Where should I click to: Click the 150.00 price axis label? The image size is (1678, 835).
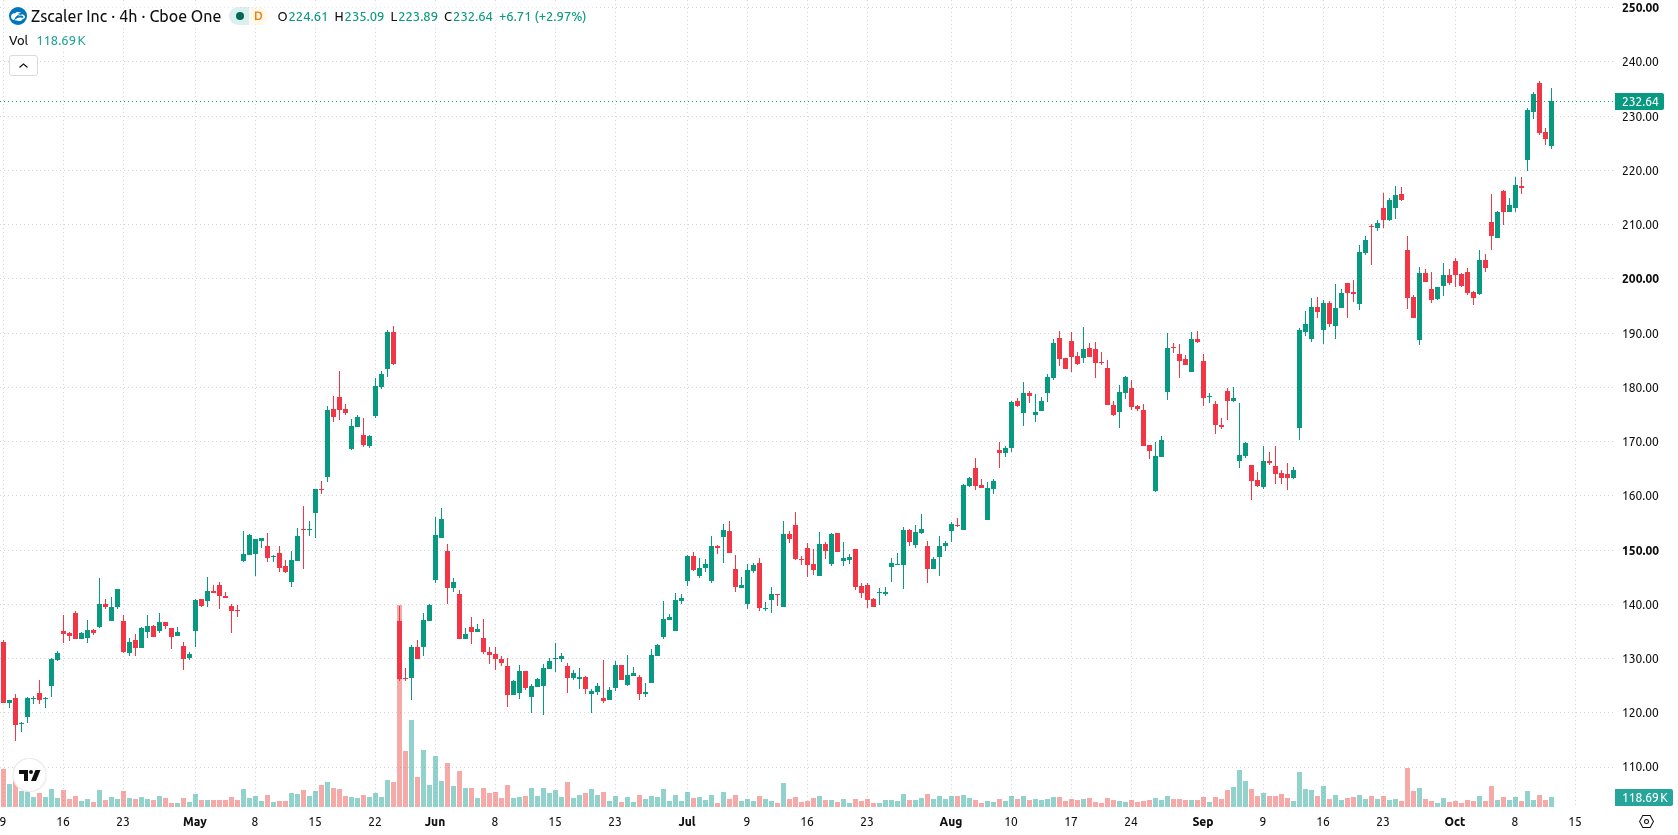[1640, 550]
